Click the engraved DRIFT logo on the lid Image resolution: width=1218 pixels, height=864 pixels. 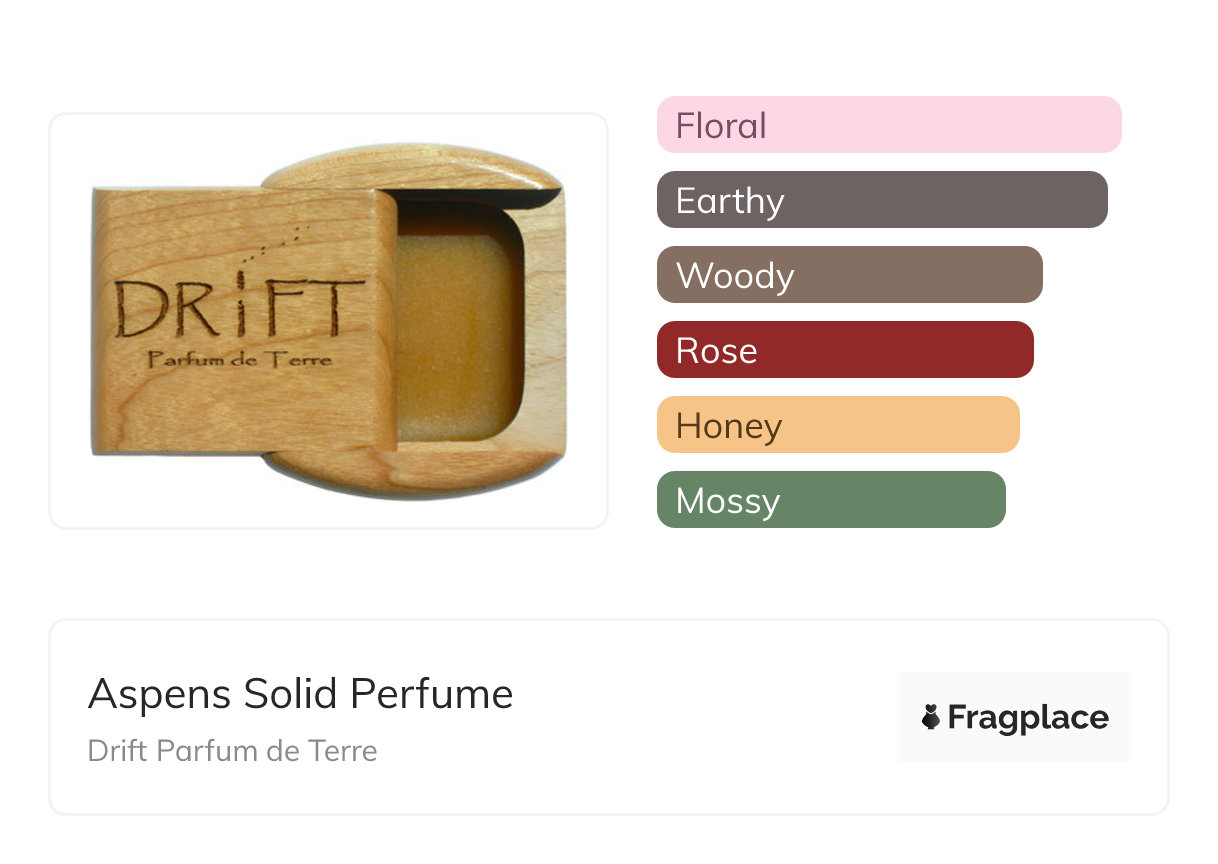tap(239, 308)
